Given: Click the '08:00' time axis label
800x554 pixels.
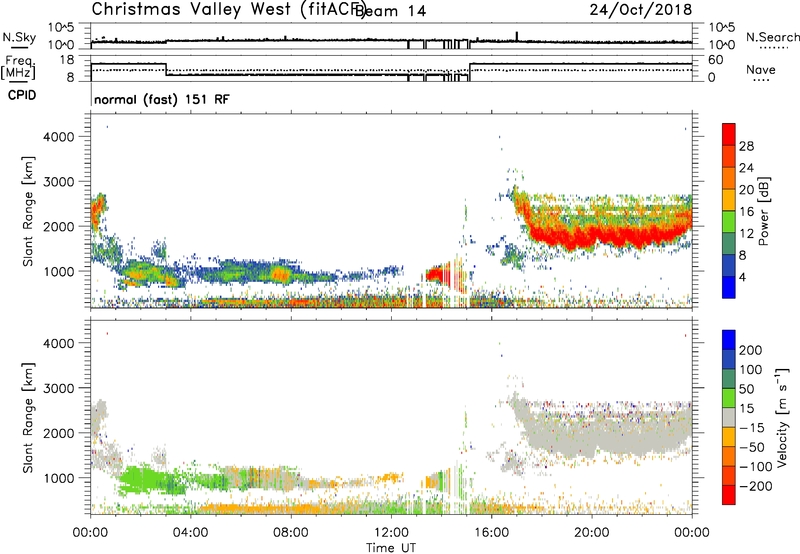Looking at the screenshot, I should pos(291,533).
